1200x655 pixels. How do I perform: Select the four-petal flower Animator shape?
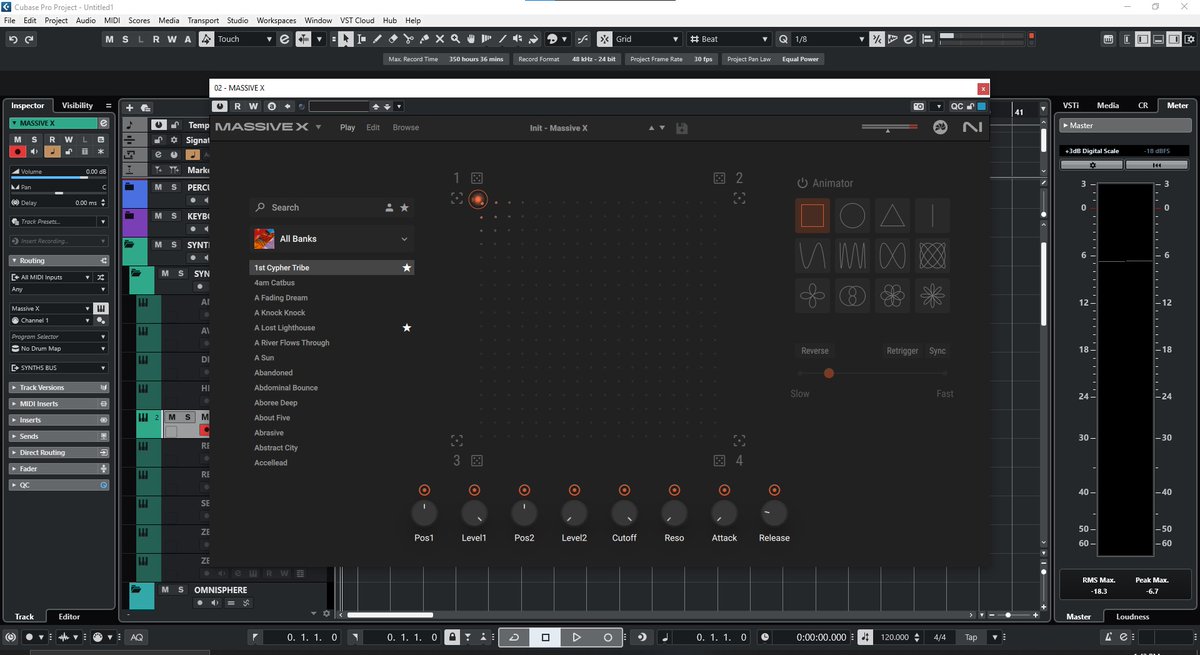tap(812, 296)
